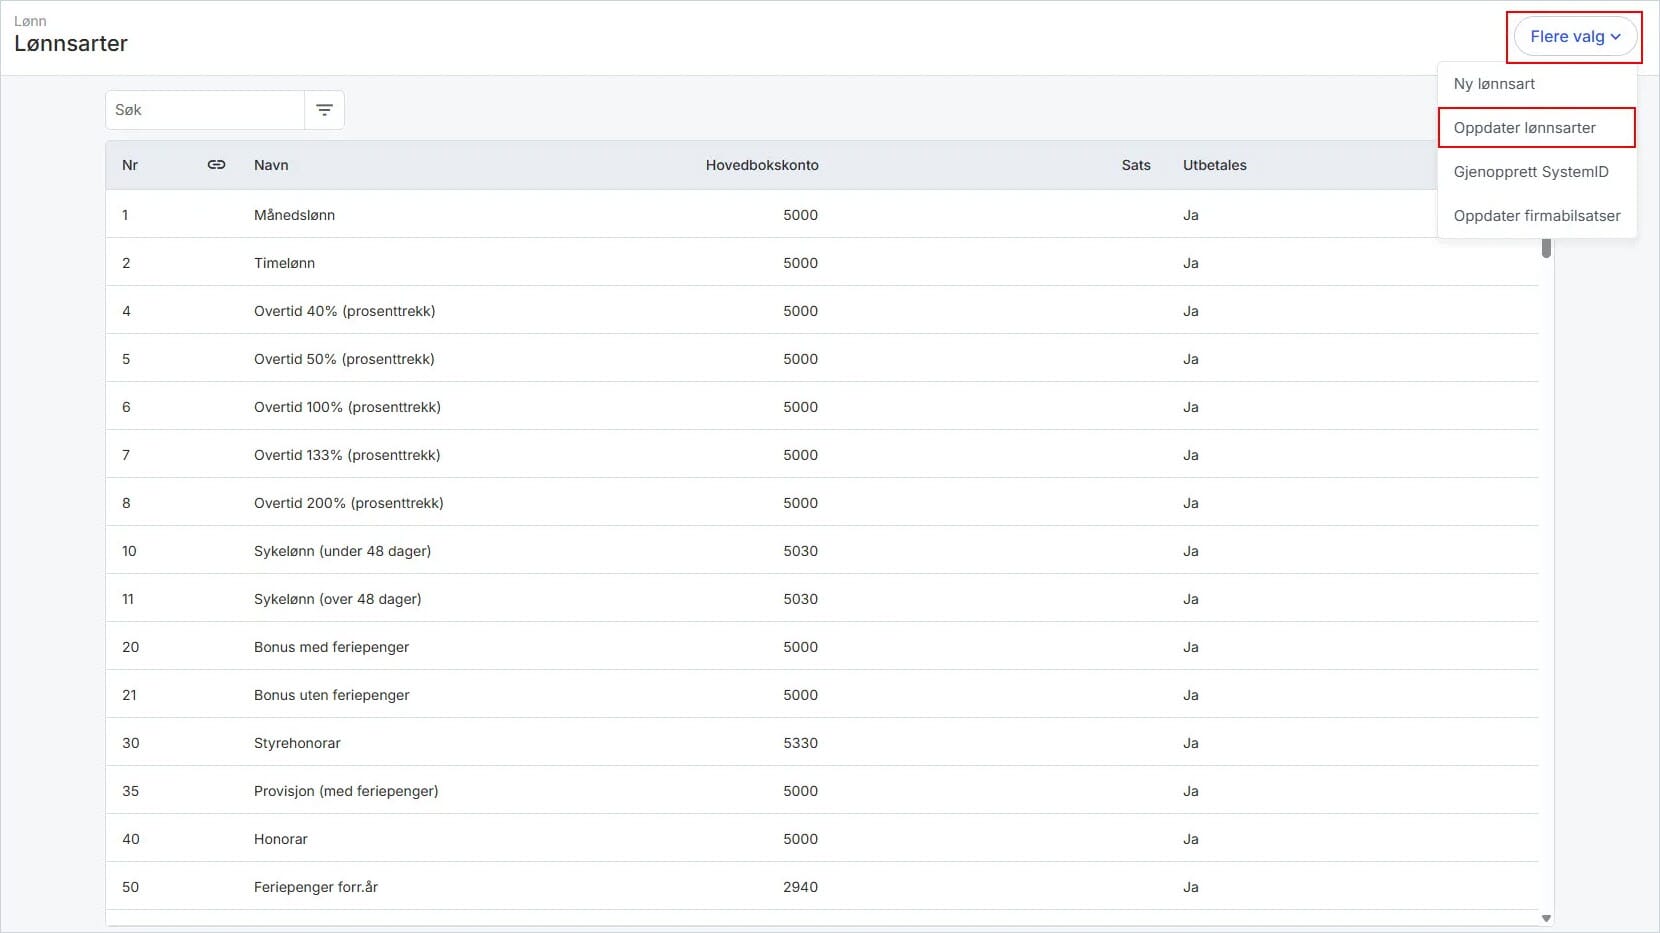This screenshot has height=933, width=1660.
Task: Sort by the Nr column header
Action: (x=130, y=165)
